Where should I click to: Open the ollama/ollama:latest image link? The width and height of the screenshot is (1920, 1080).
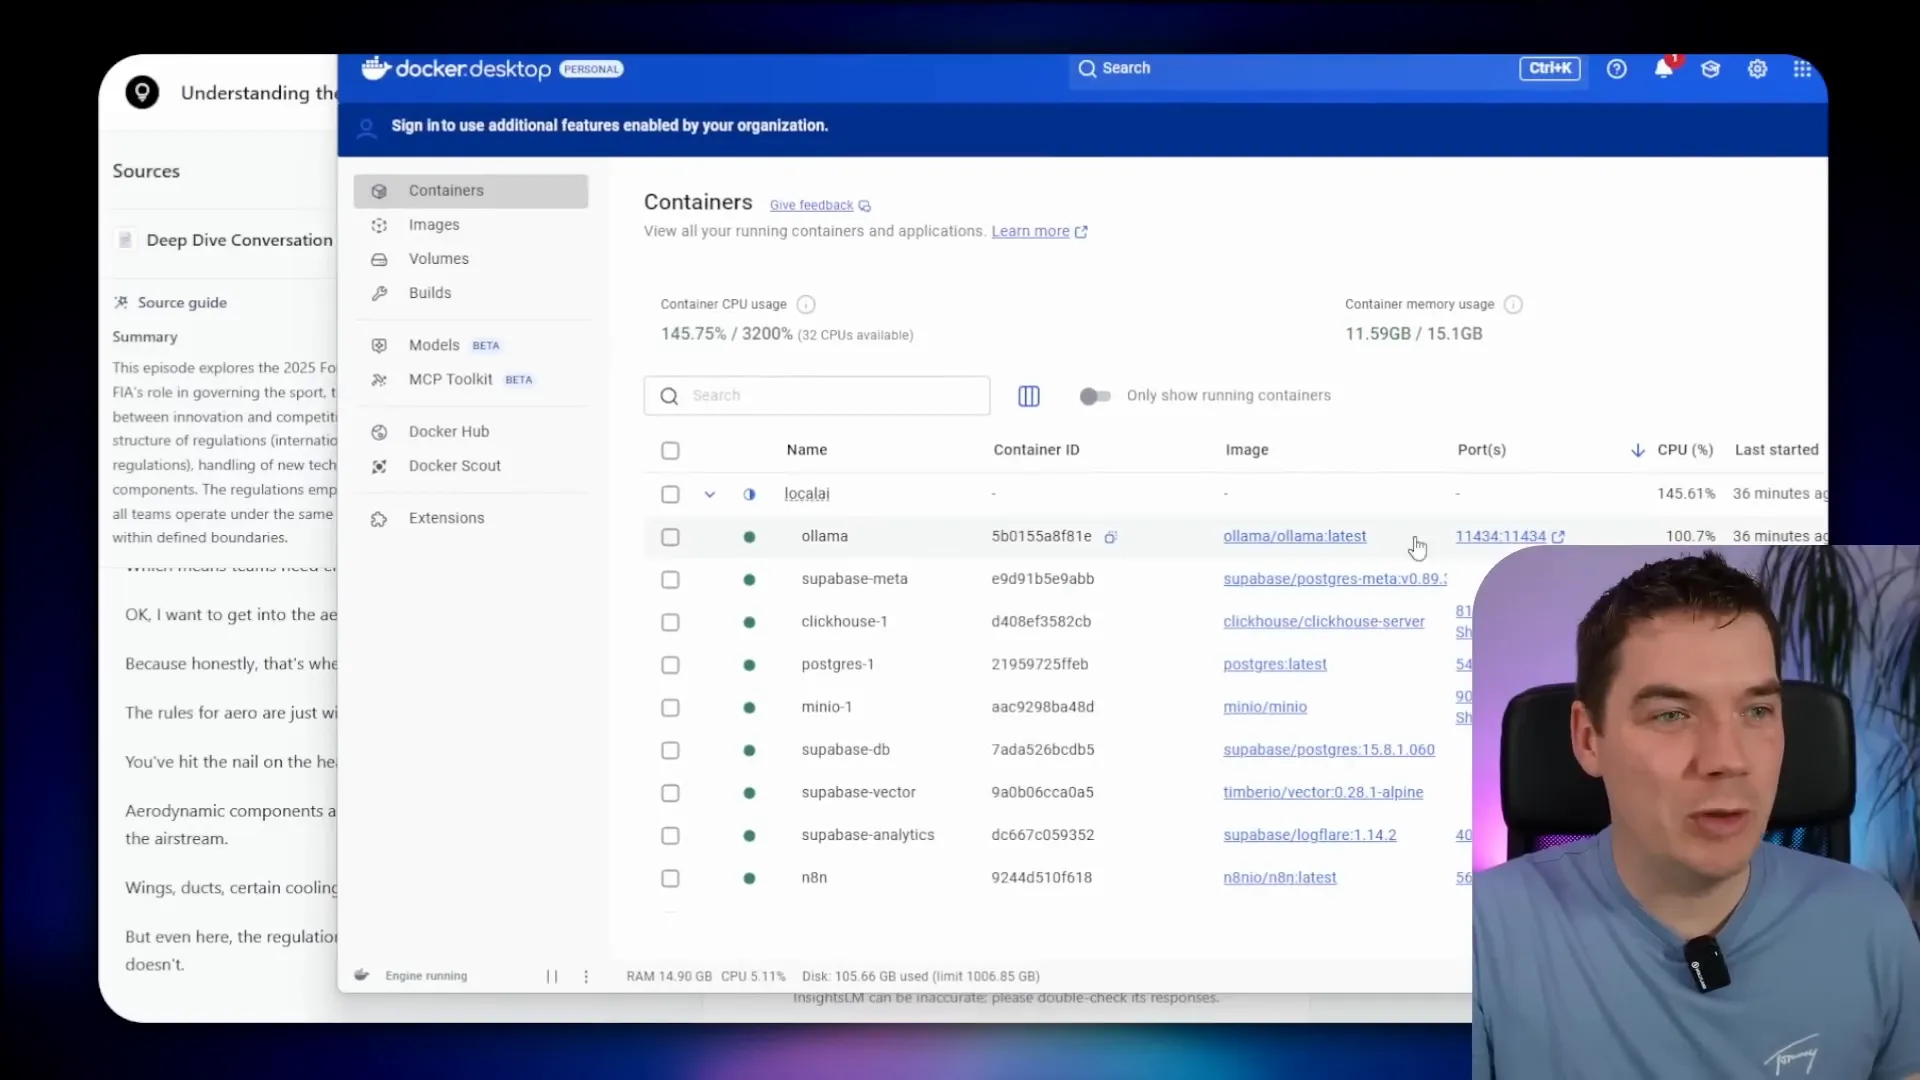click(1294, 537)
